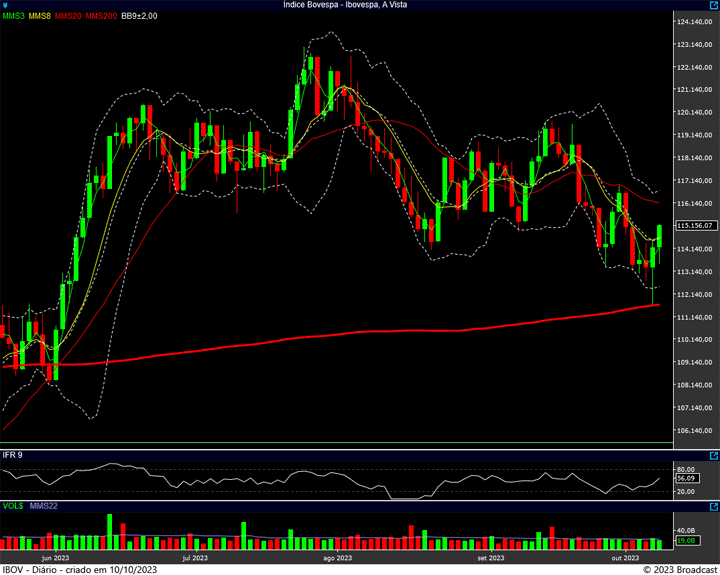Click the MMS22 volume average label
The width and height of the screenshot is (720, 575).
(x=44, y=506)
